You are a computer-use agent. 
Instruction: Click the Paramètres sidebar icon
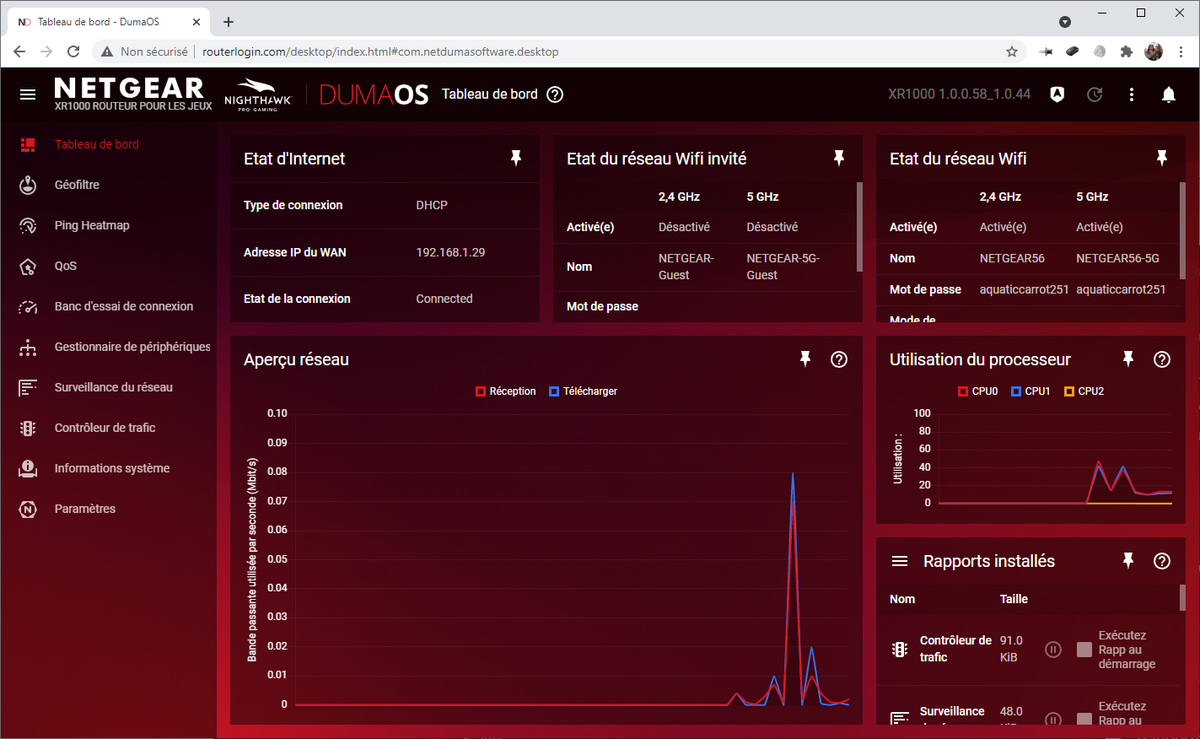(x=28, y=509)
